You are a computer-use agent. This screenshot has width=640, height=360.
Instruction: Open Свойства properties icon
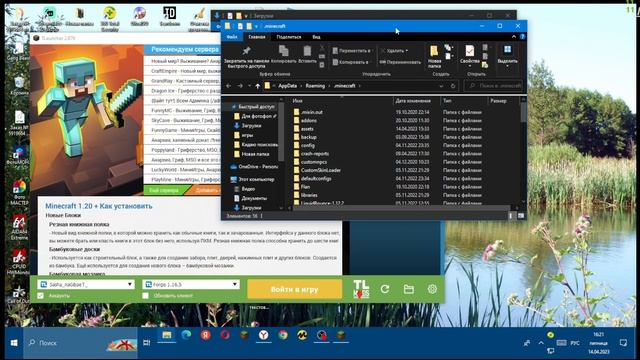click(x=469, y=54)
